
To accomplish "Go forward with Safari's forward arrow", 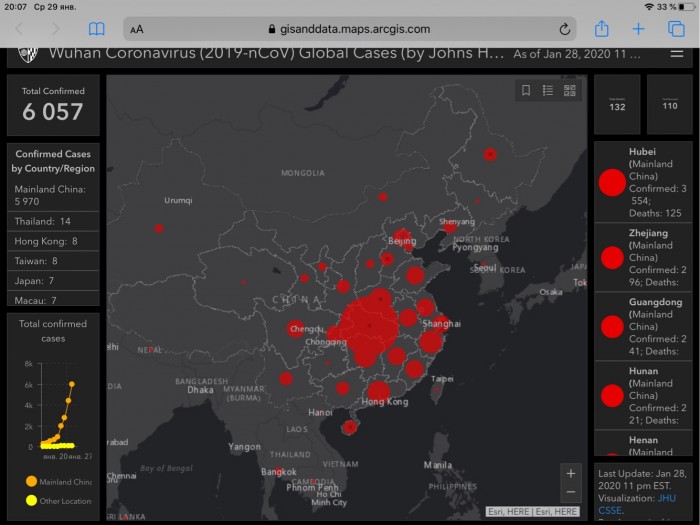I will click(x=56, y=29).
